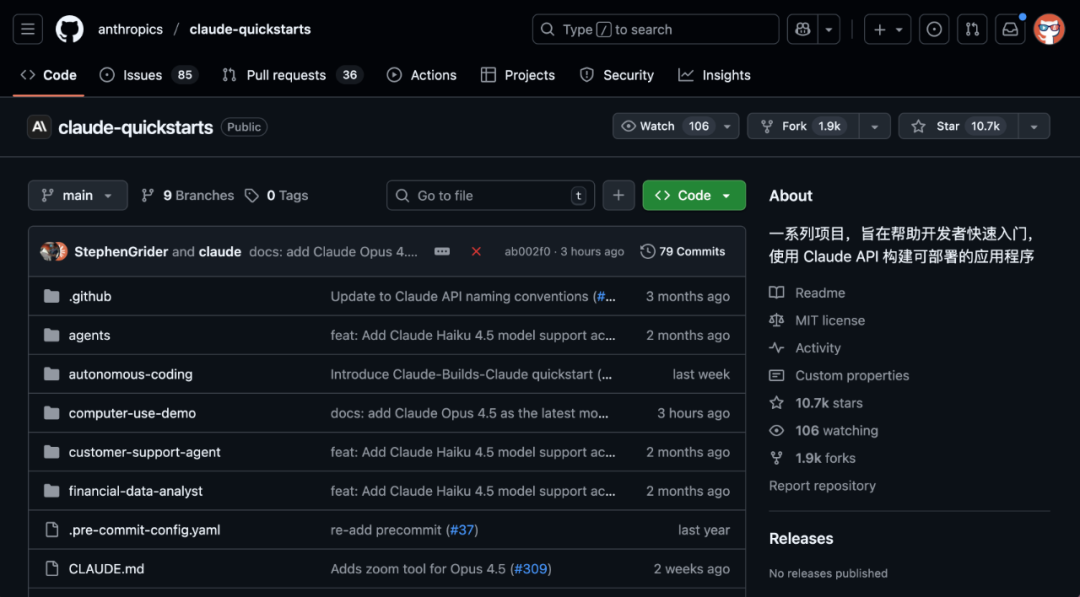Fork the repository
This screenshot has height=597, width=1080.
tap(803, 126)
